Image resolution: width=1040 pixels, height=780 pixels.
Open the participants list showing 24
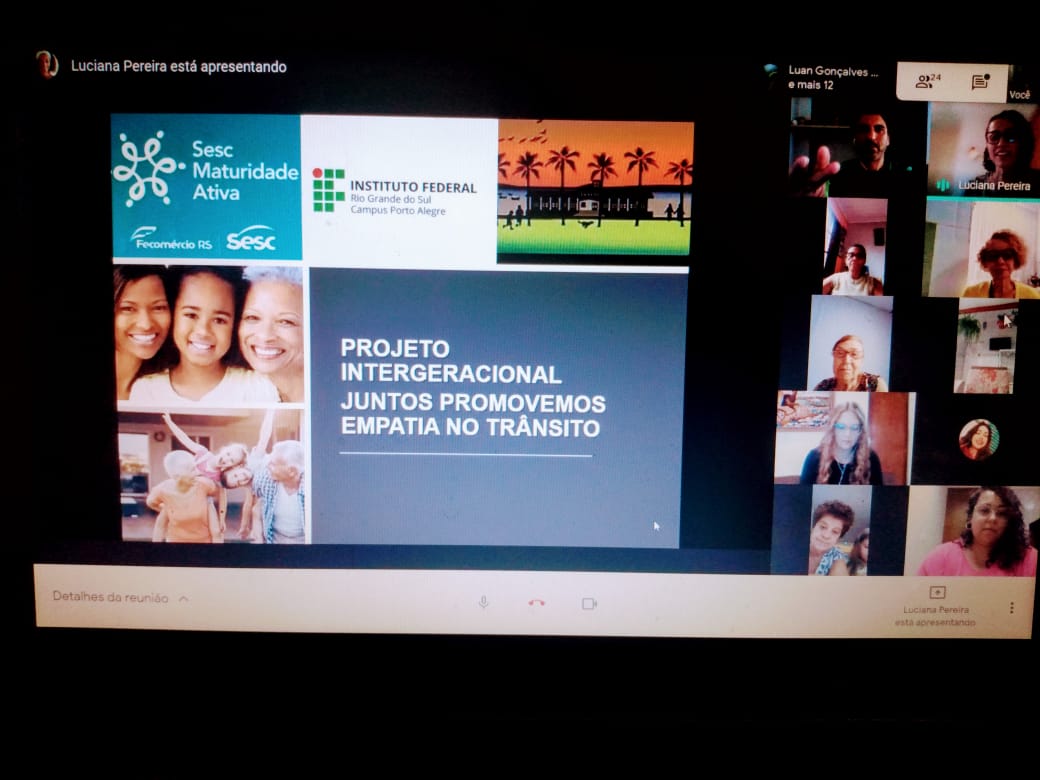point(928,82)
